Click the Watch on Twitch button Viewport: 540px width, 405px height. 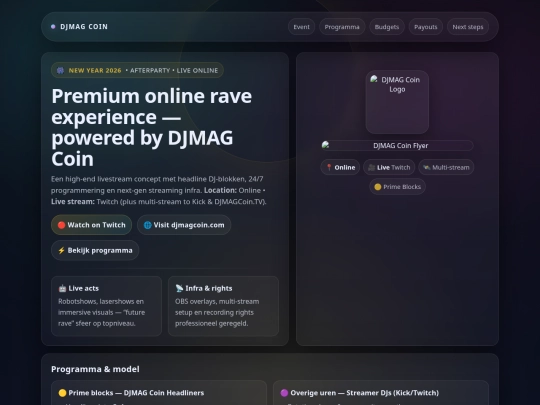click(x=92, y=225)
